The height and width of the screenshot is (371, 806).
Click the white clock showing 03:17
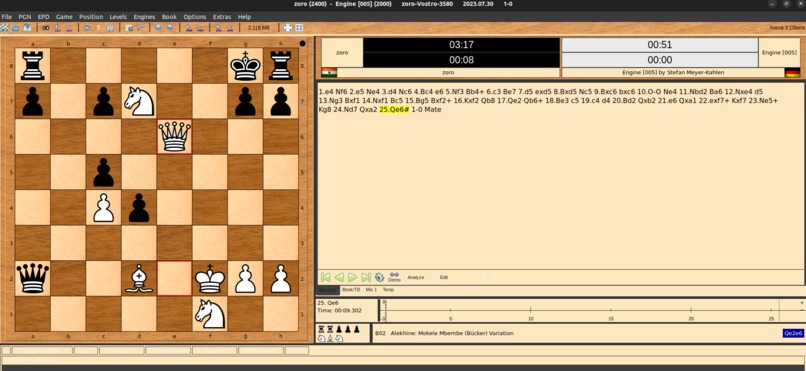(x=461, y=45)
